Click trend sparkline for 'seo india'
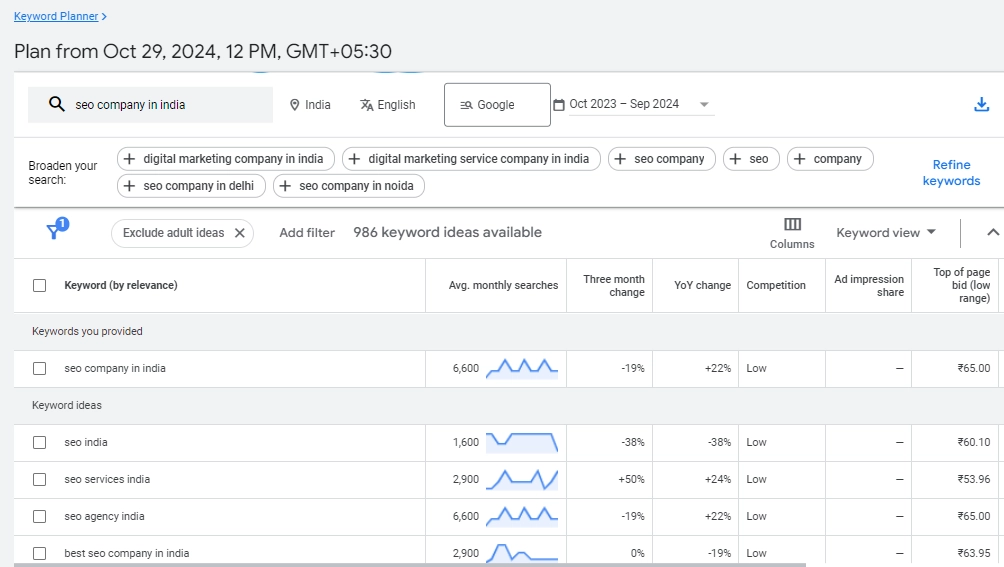Viewport: 1004px width, 567px height. point(522,443)
